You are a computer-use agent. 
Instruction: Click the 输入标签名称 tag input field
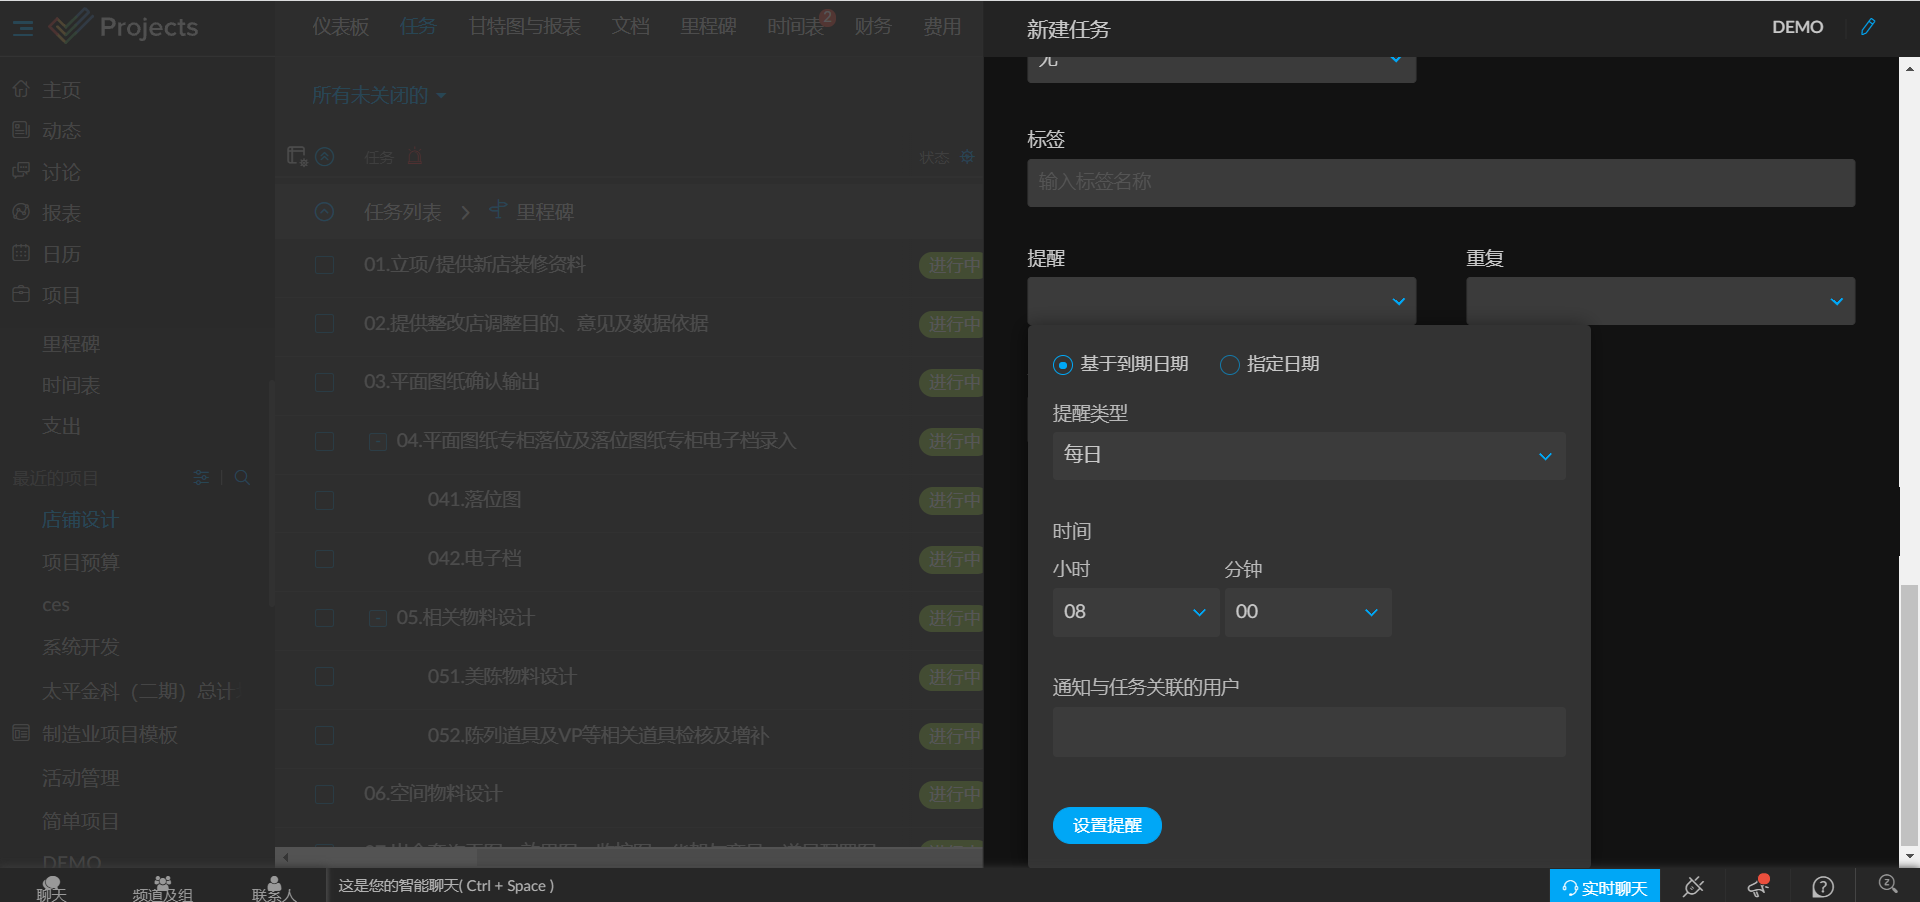[x=1440, y=183]
